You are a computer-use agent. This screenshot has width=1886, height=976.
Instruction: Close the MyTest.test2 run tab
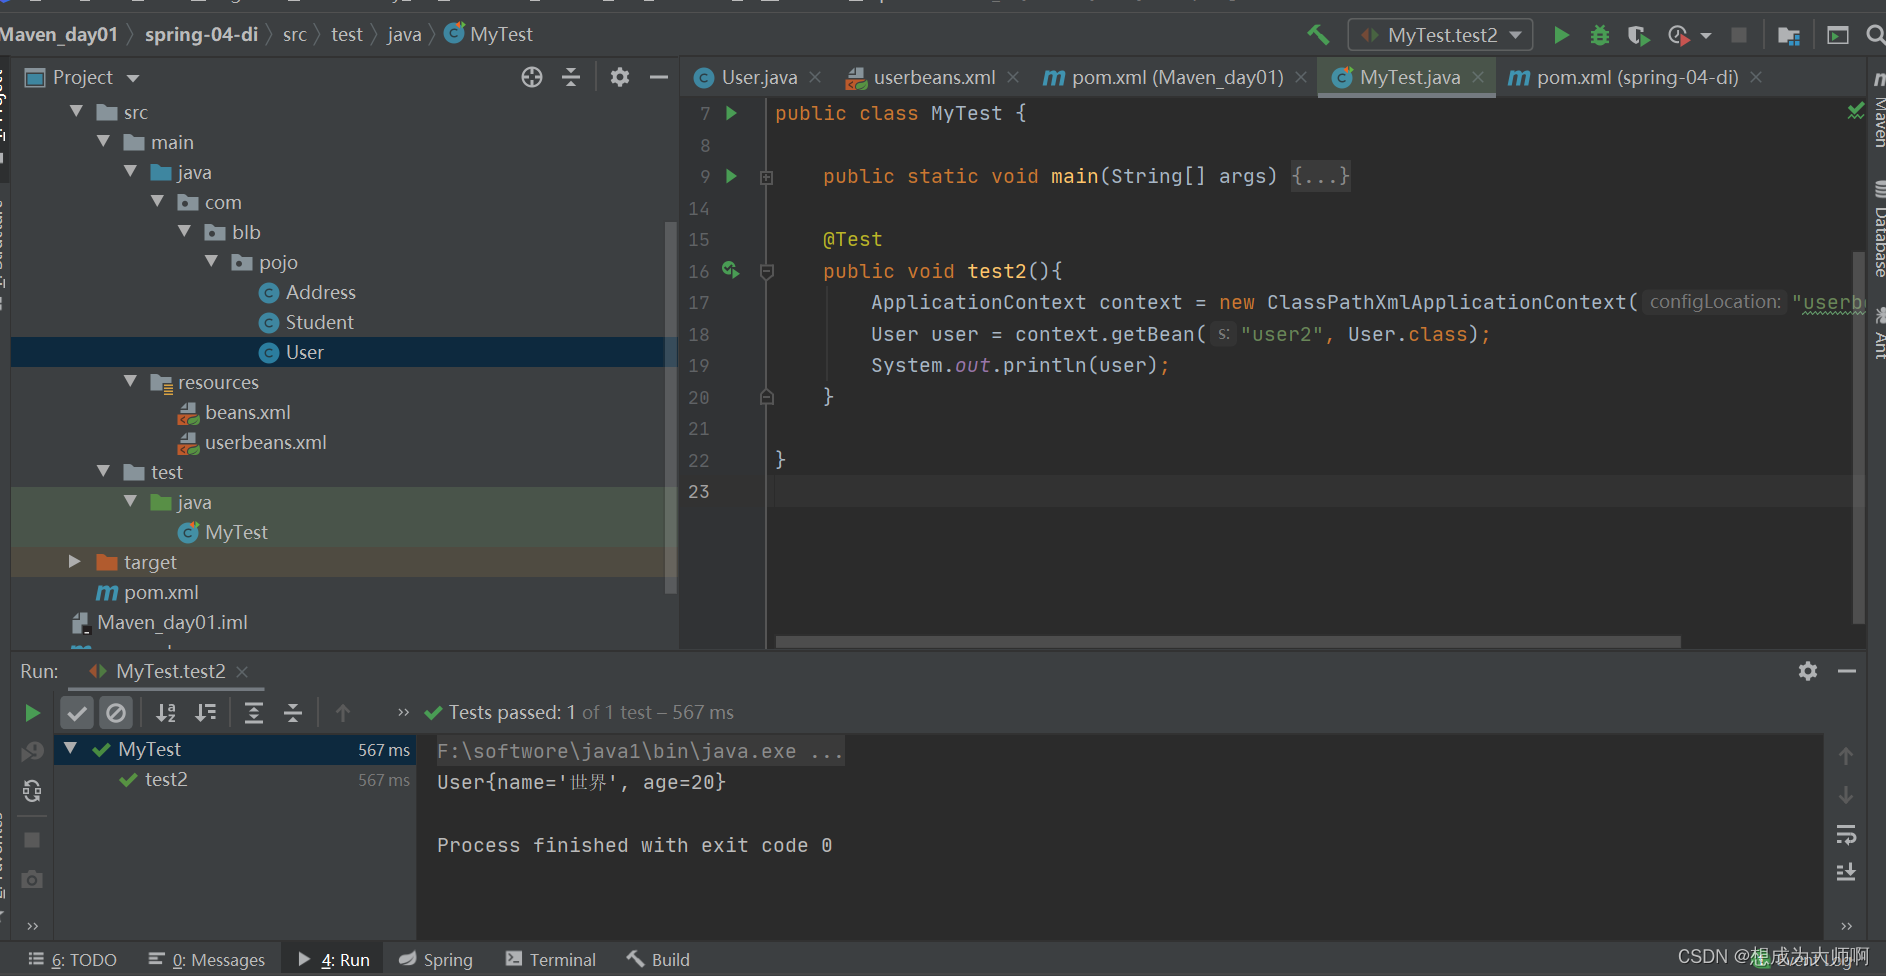coord(242,672)
